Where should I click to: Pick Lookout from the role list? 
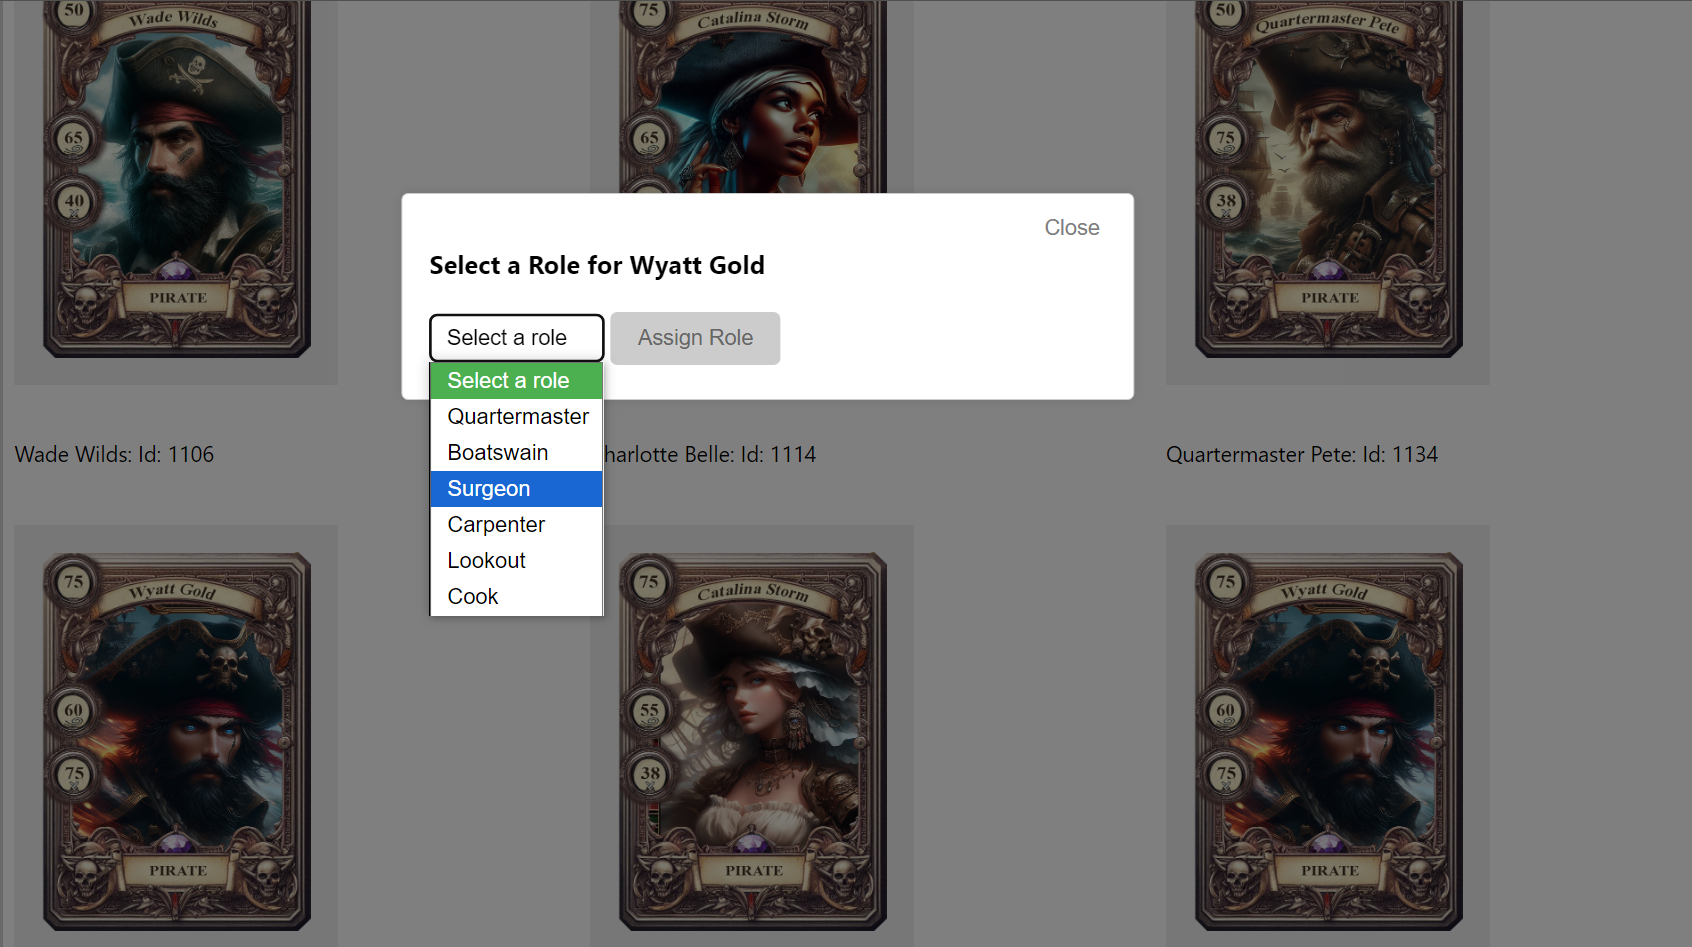tap(516, 561)
